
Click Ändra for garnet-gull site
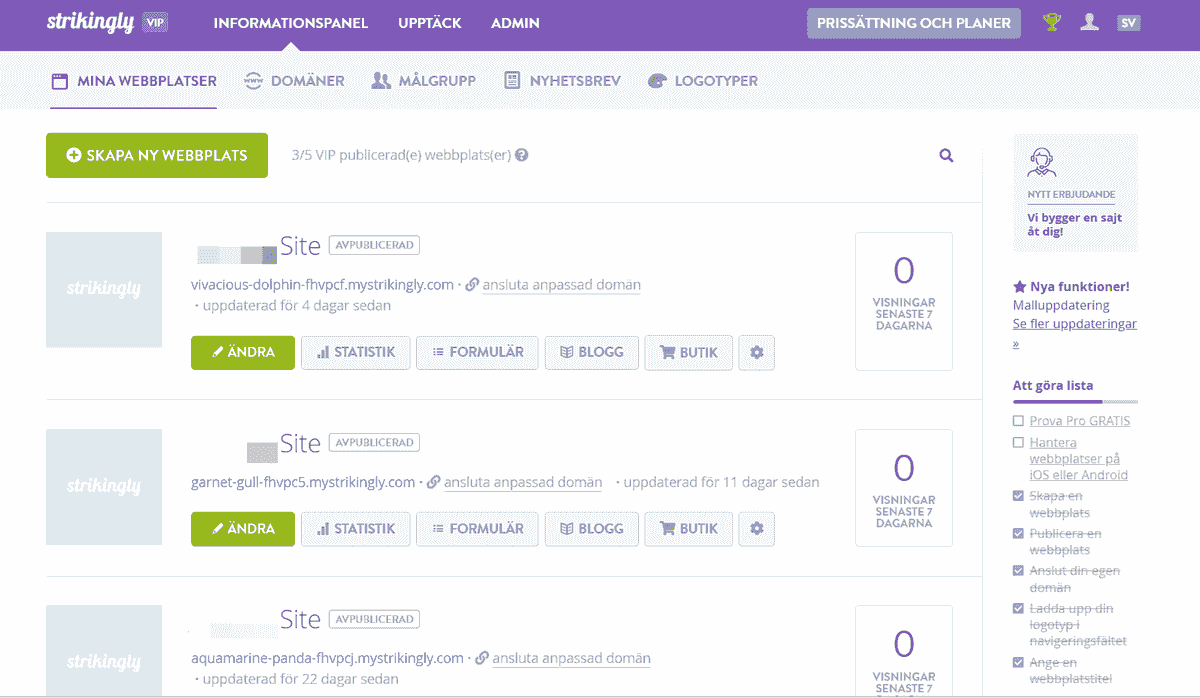(243, 528)
